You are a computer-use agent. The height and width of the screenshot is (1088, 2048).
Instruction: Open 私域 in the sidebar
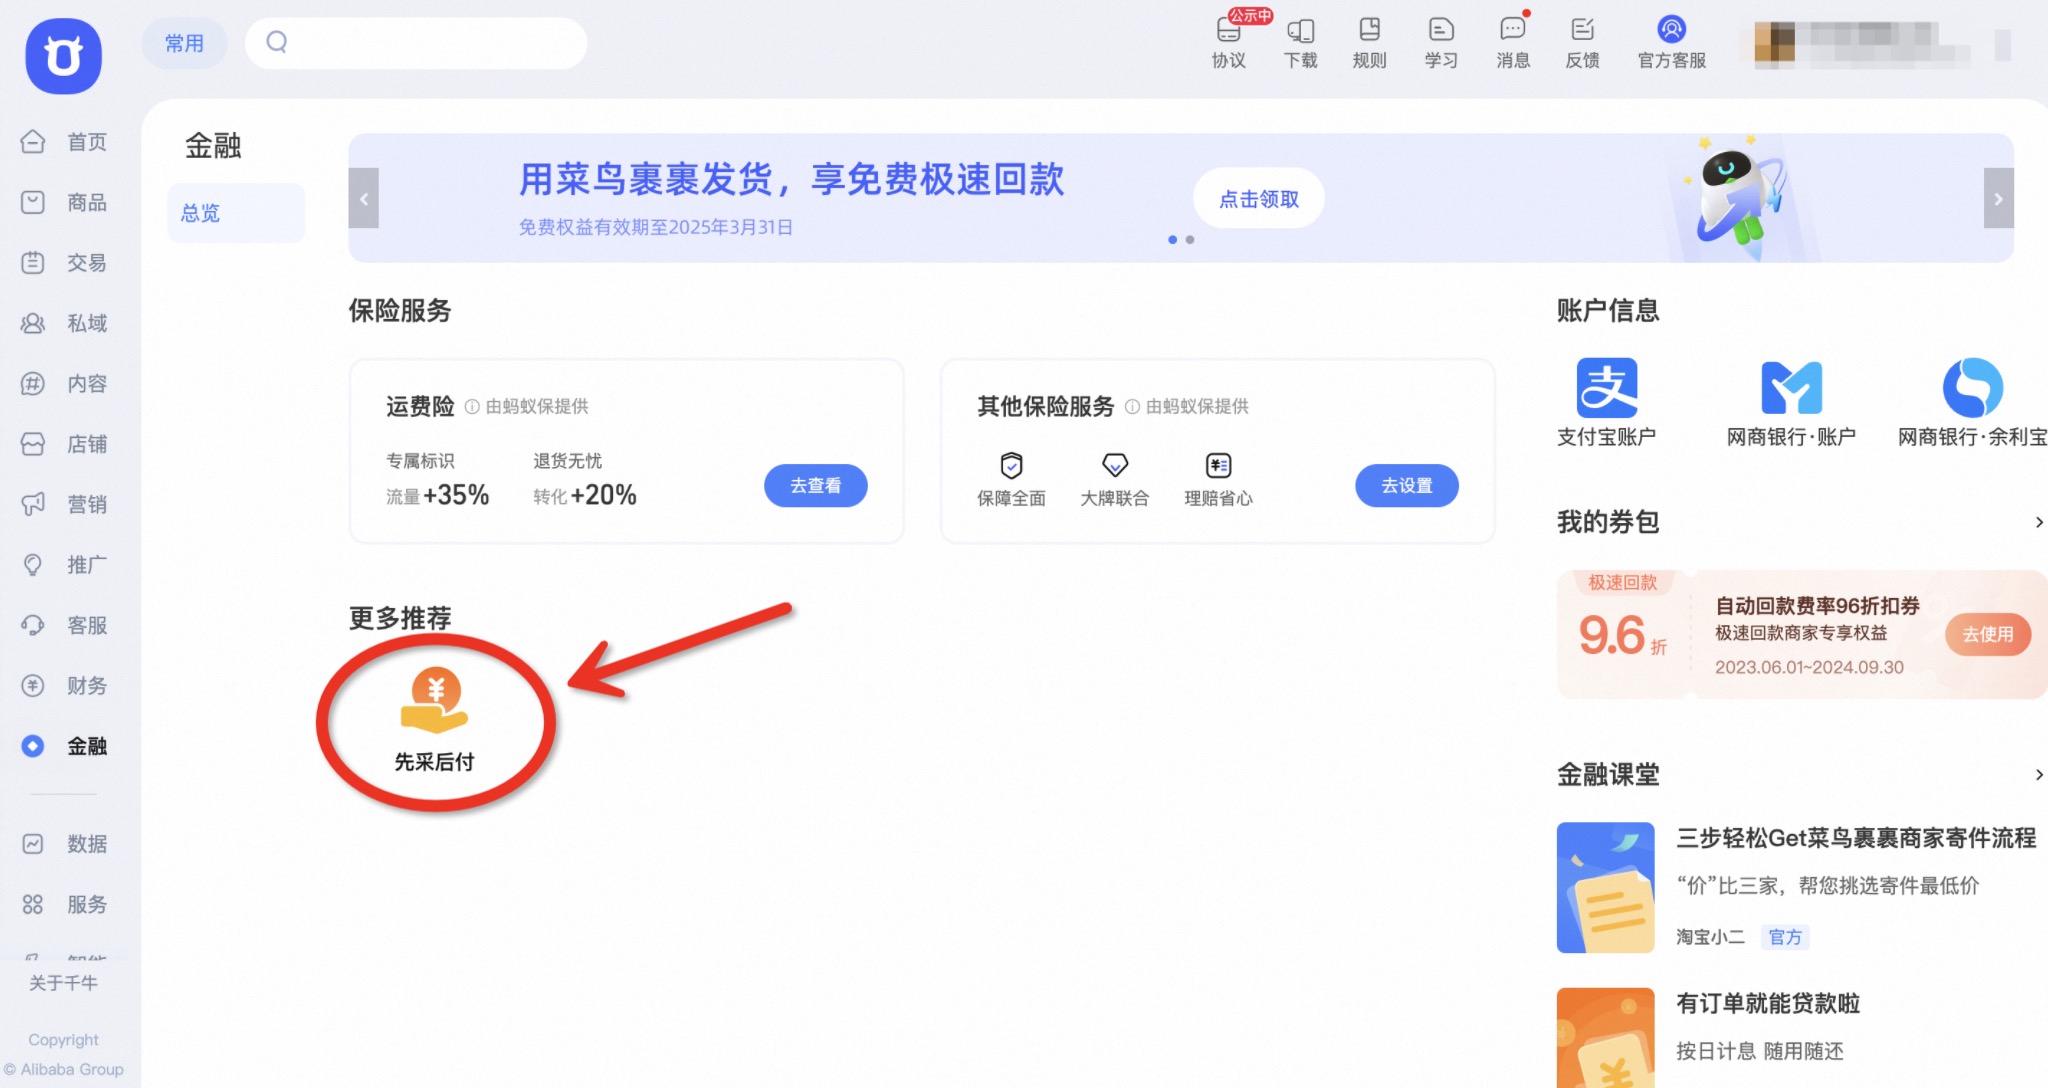point(65,323)
